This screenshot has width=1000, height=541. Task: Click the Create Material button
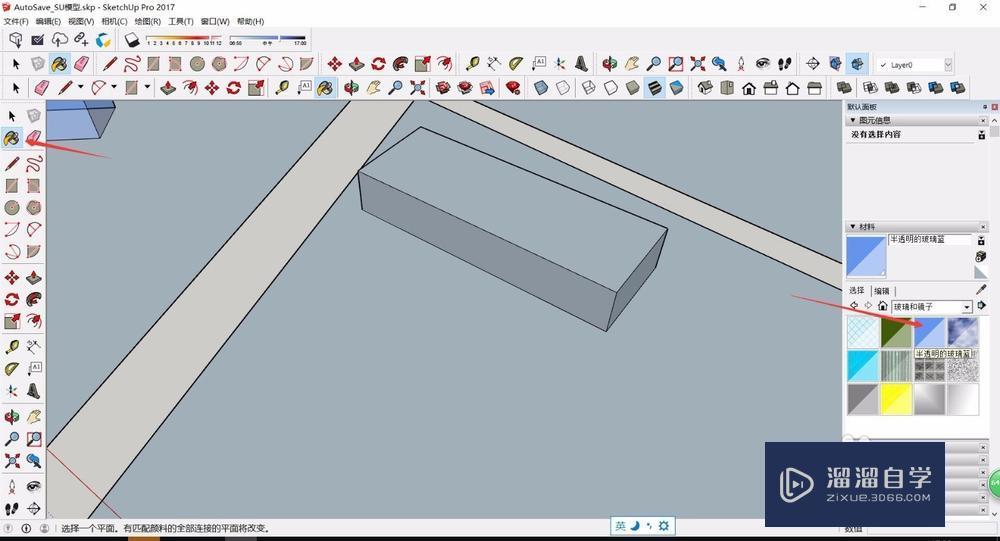(x=982, y=256)
